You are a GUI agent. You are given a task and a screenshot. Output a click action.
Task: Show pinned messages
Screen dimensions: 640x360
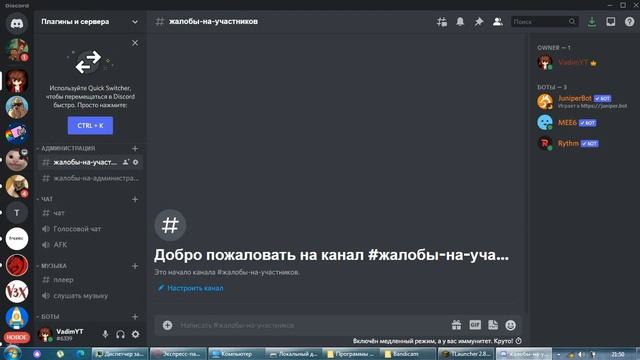point(479,22)
